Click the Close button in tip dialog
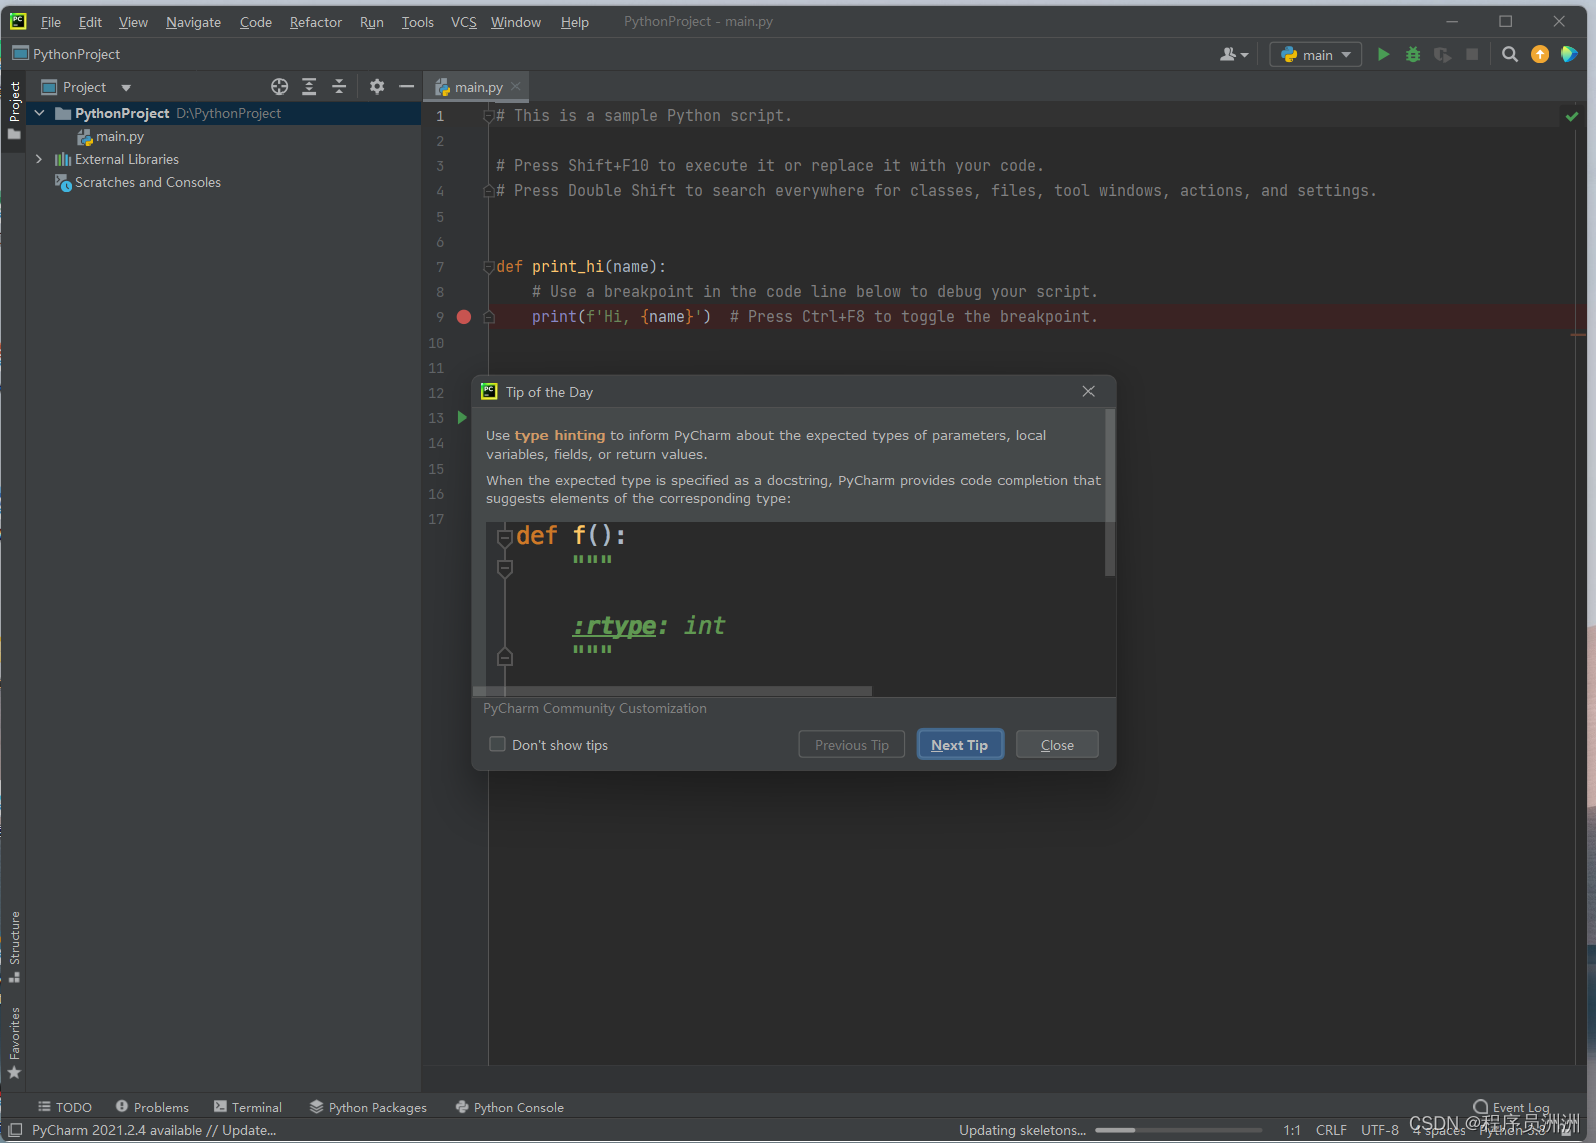 (1057, 744)
